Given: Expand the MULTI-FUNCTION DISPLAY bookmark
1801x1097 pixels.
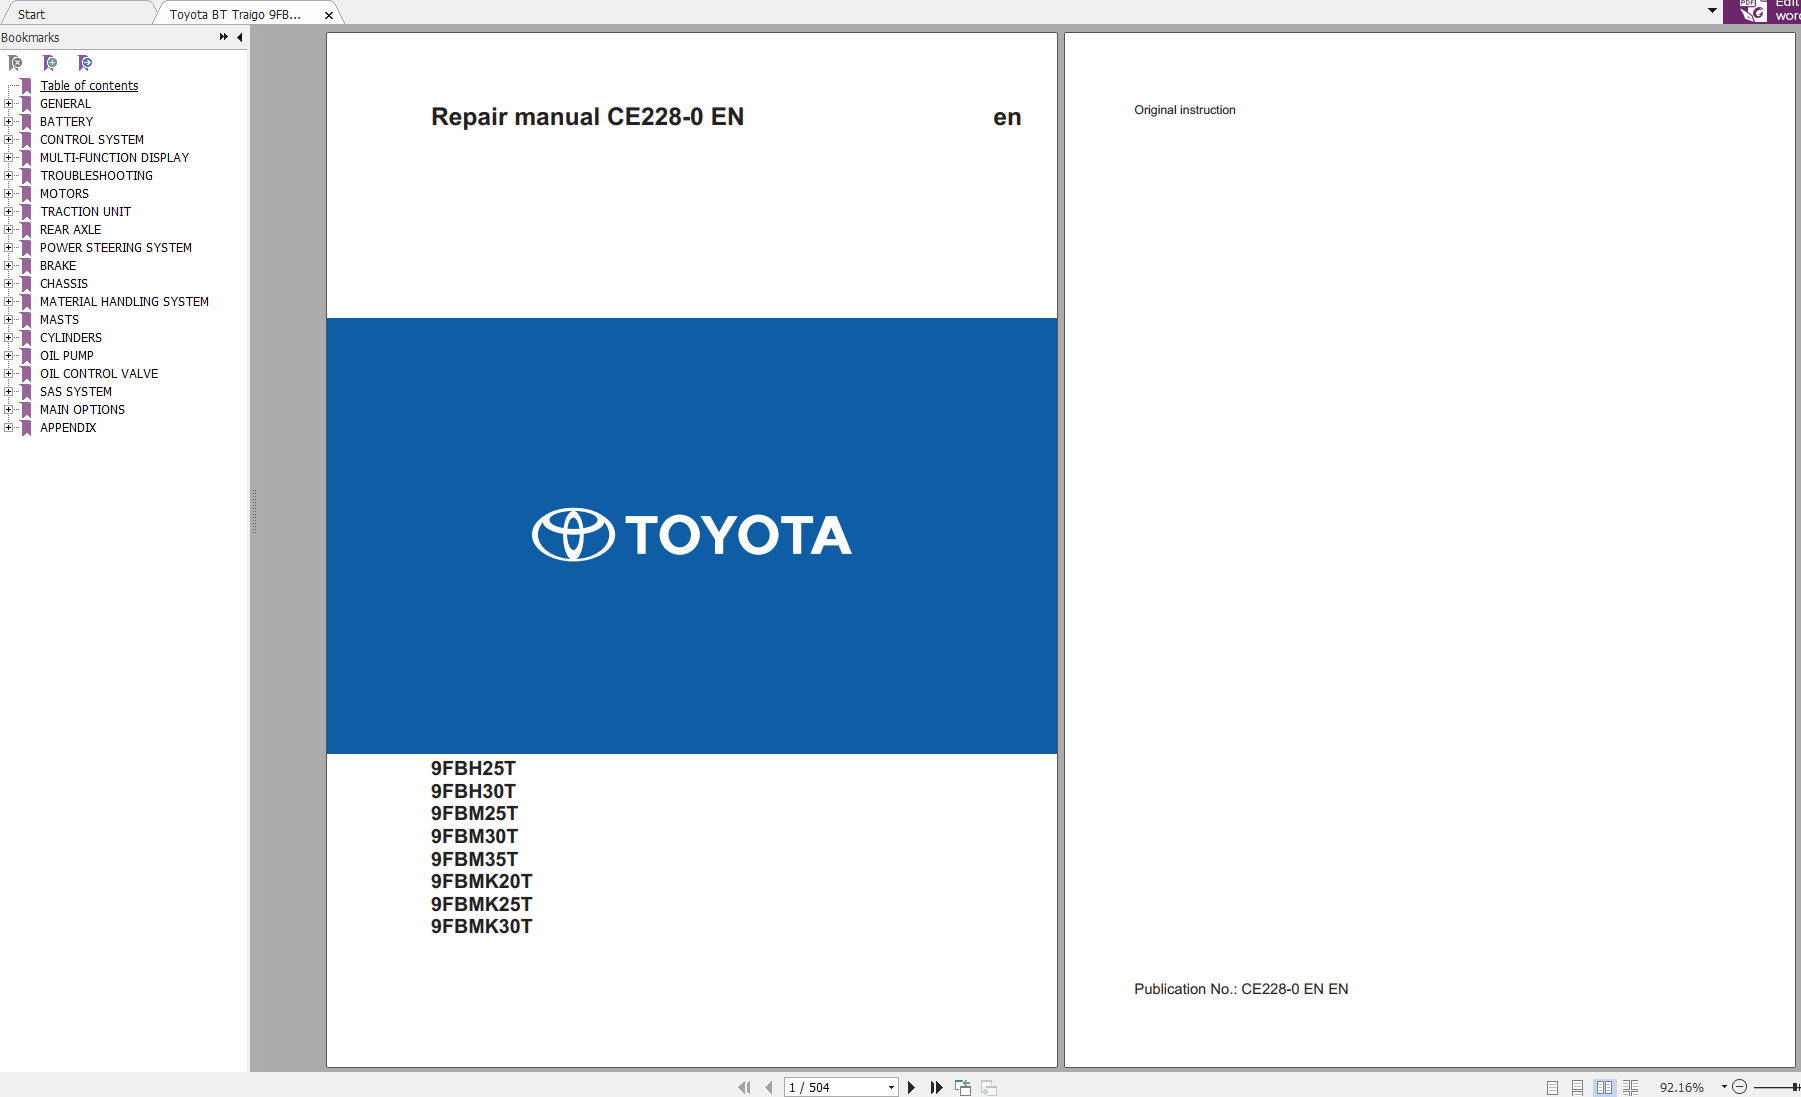Looking at the screenshot, I should coord(9,158).
